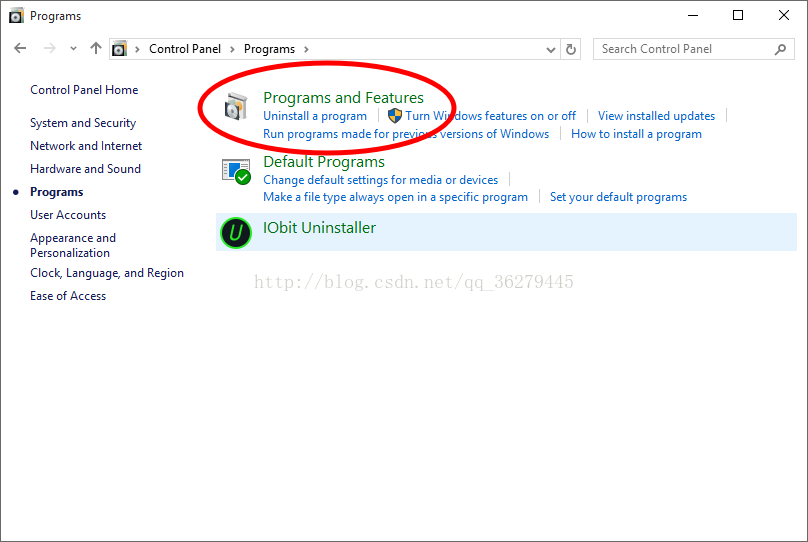Screen dimensions: 808x542
Task: Select Programs breadcrumb in address bar
Action: click(x=270, y=49)
